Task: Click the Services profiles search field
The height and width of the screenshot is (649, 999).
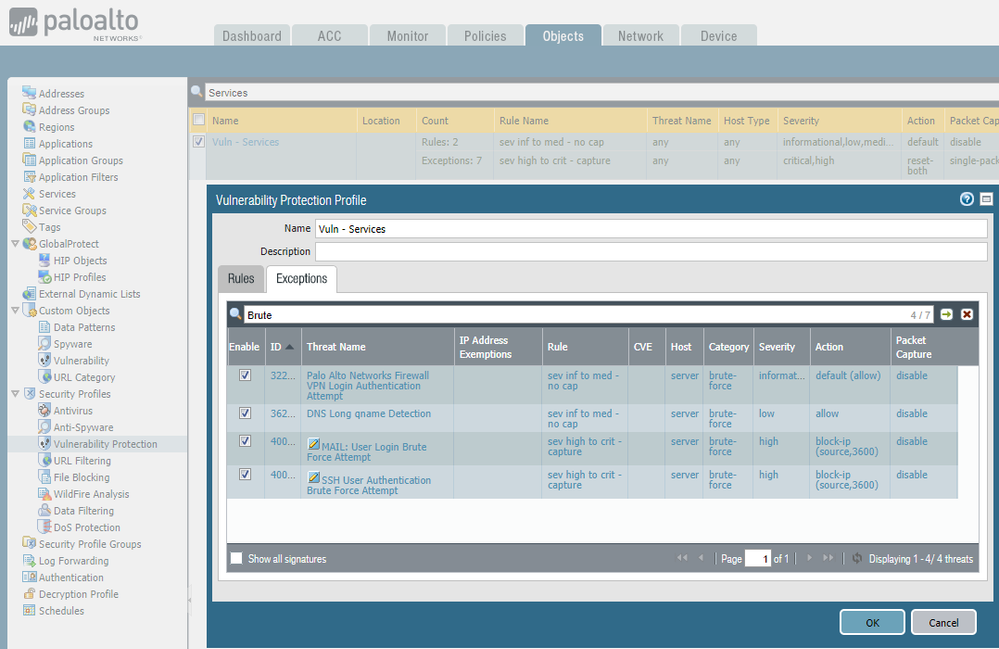Action: (x=602, y=92)
